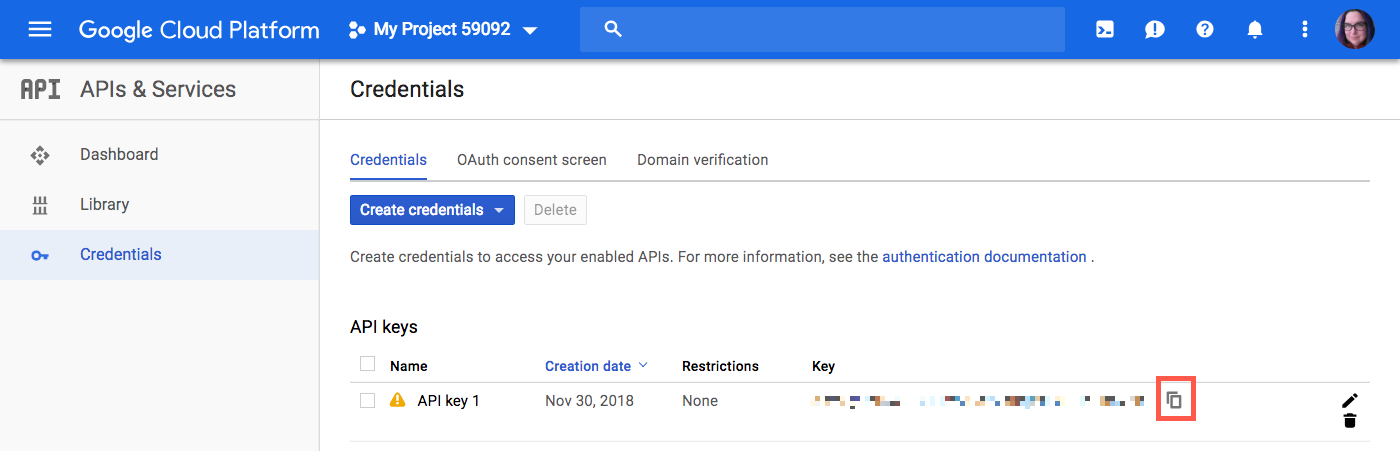Click the API key 1 warning icon
The height and width of the screenshot is (451, 1400).
[x=398, y=400]
